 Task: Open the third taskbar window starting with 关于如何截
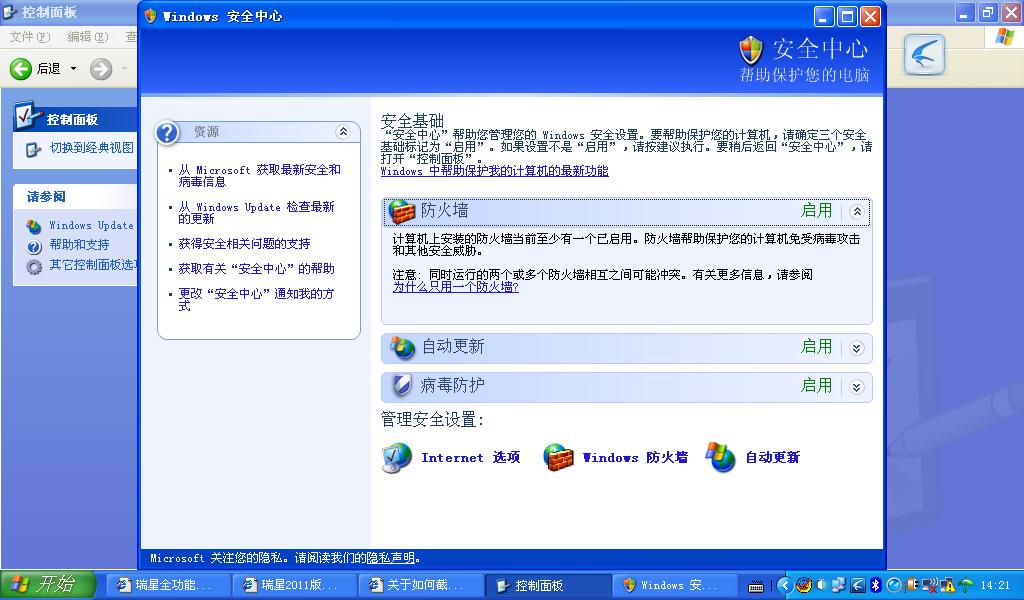(421, 585)
